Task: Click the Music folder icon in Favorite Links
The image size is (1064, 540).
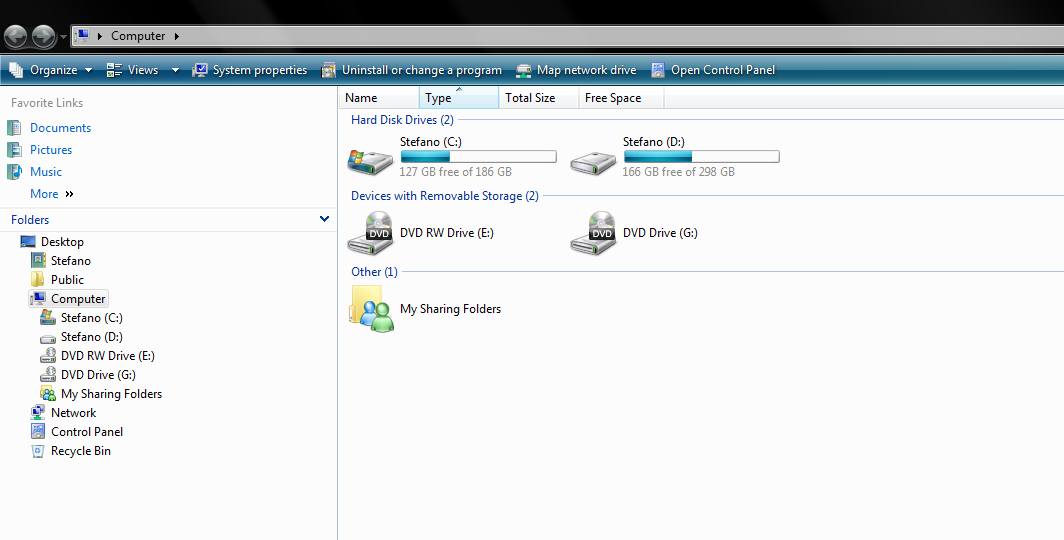Action: click(14, 172)
